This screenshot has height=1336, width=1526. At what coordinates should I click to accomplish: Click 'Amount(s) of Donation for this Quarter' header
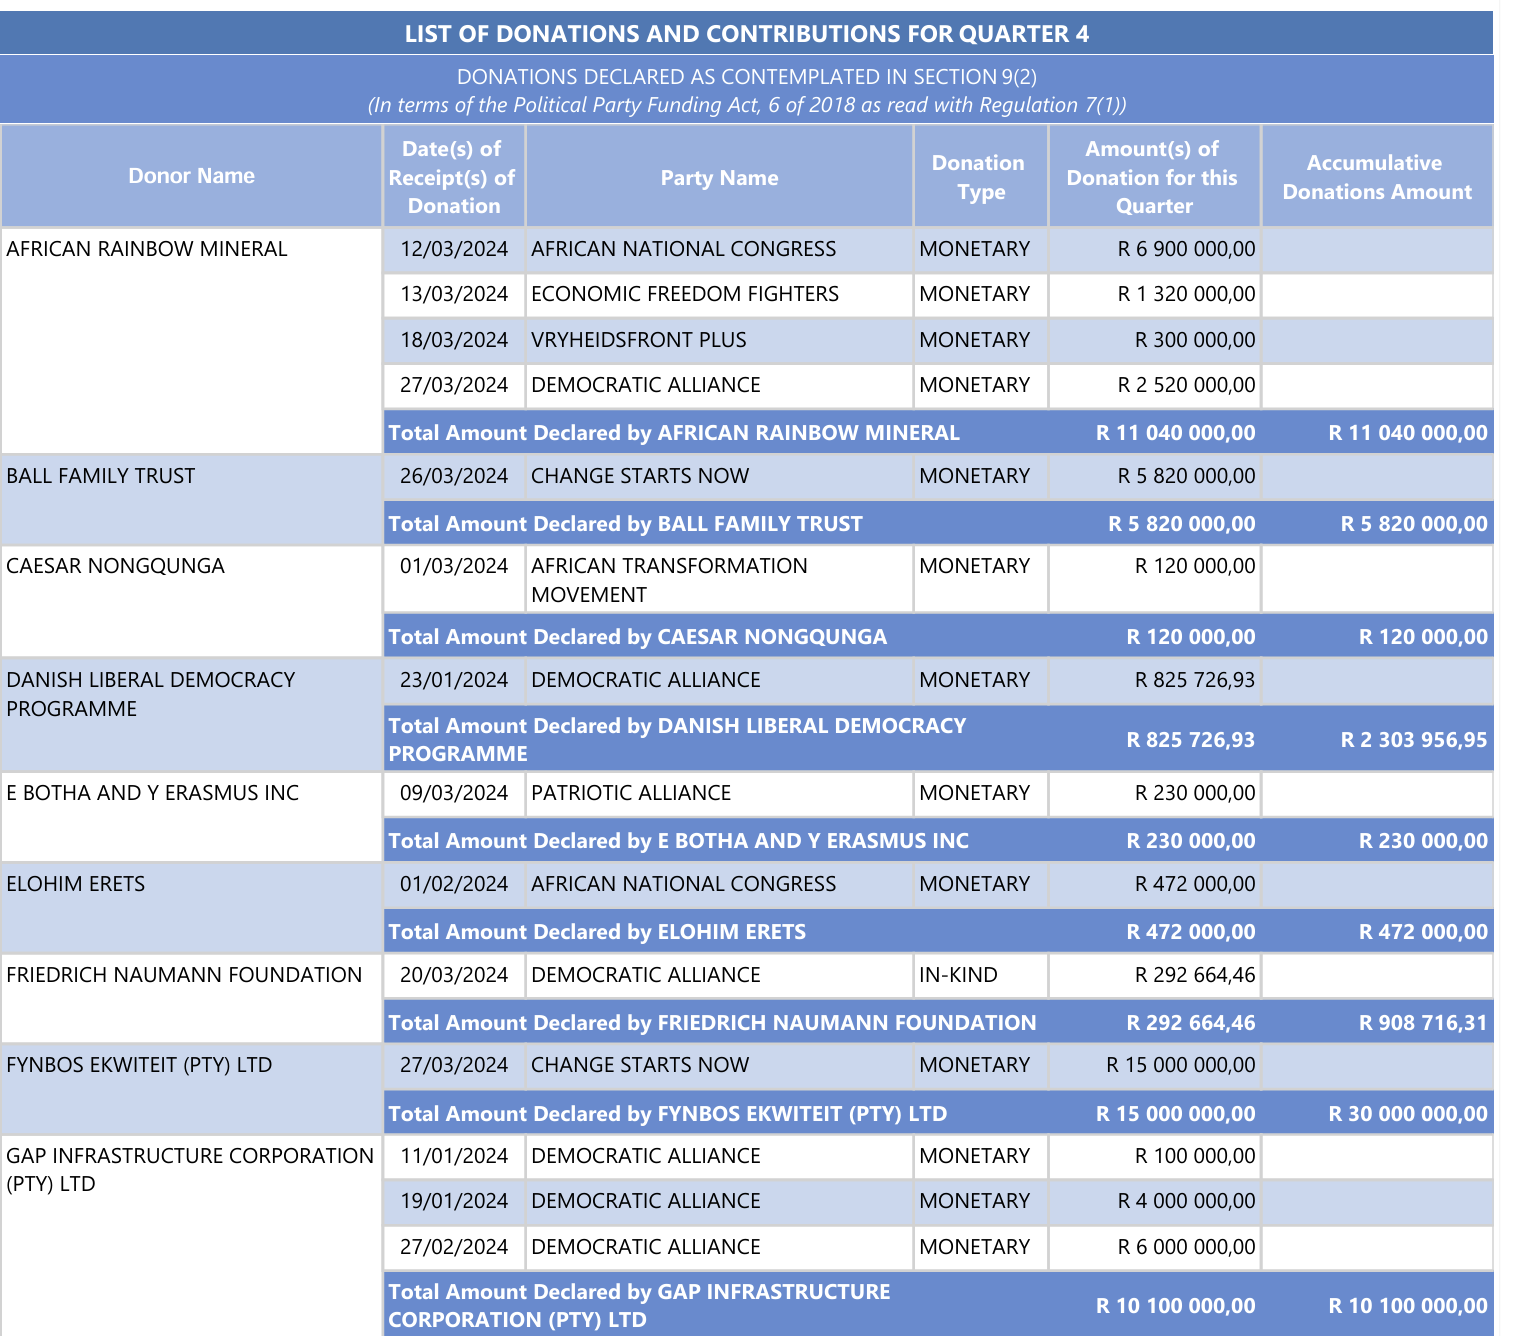(x=1153, y=177)
